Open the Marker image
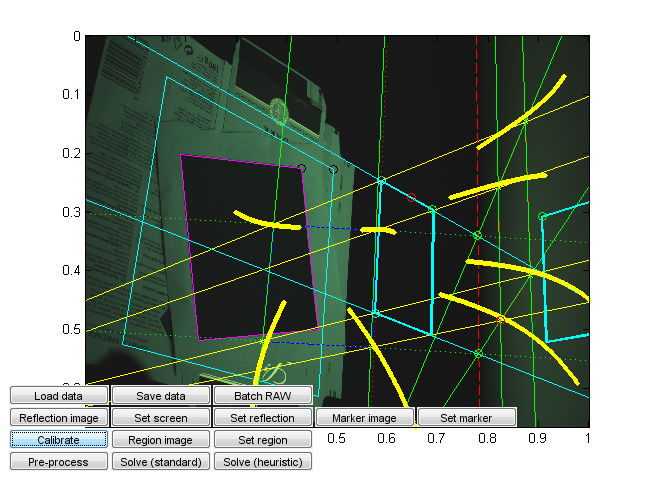 pos(365,418)
